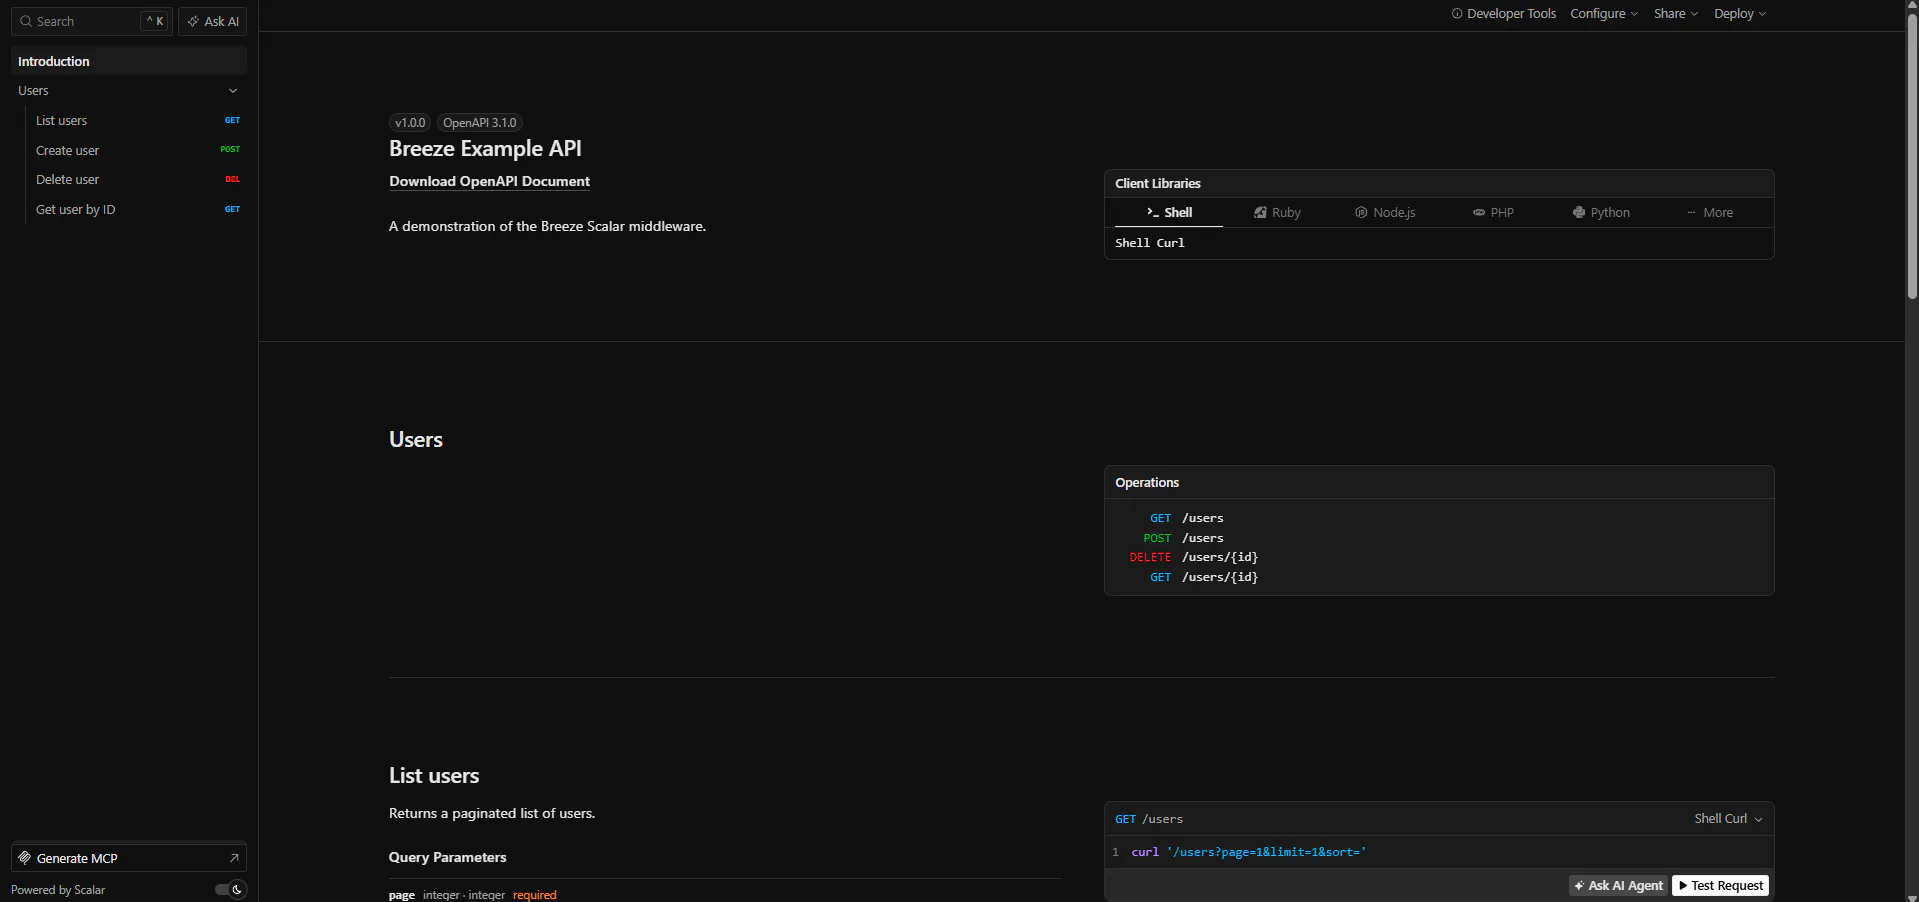
Task: Go to List users in sidebar
Action: click(137, 120)
